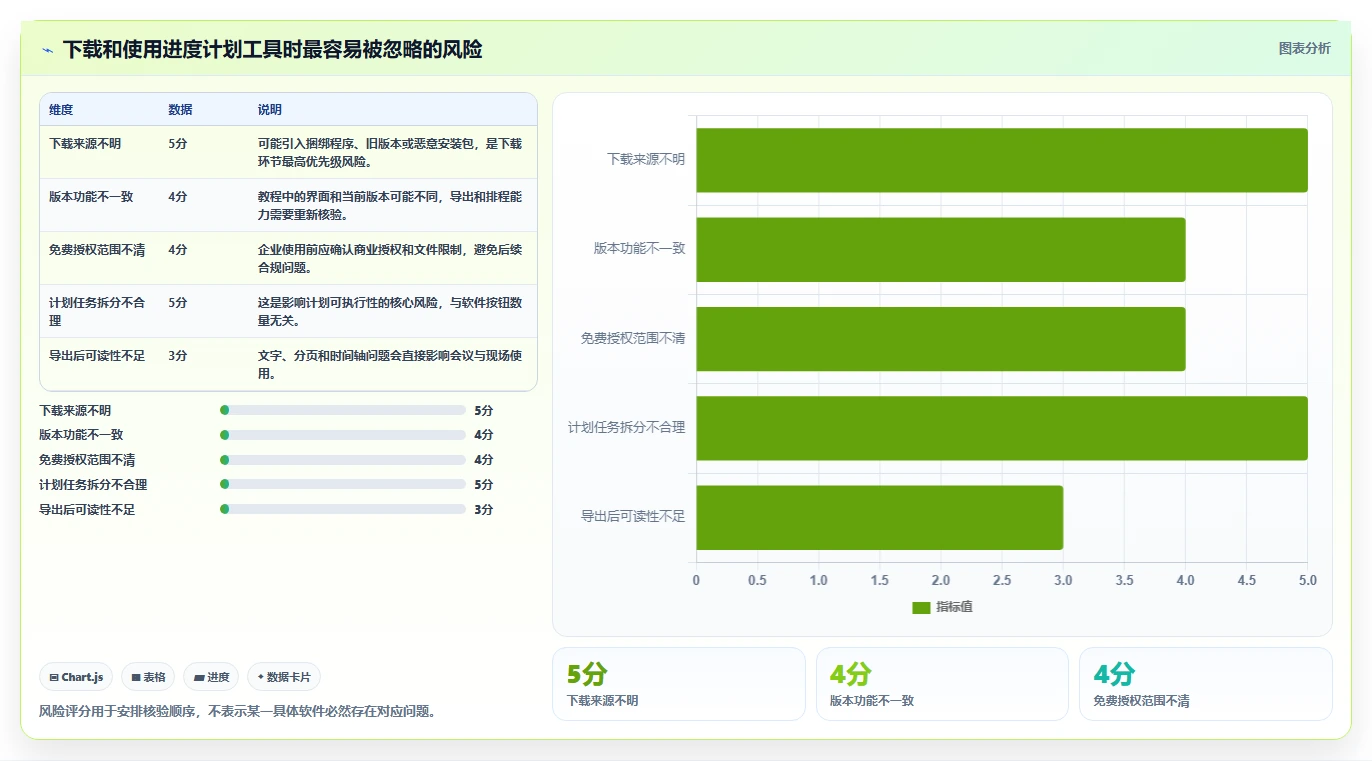
Task: Click the 下载来源不明 chart axis label
Action: click(646, 160)
